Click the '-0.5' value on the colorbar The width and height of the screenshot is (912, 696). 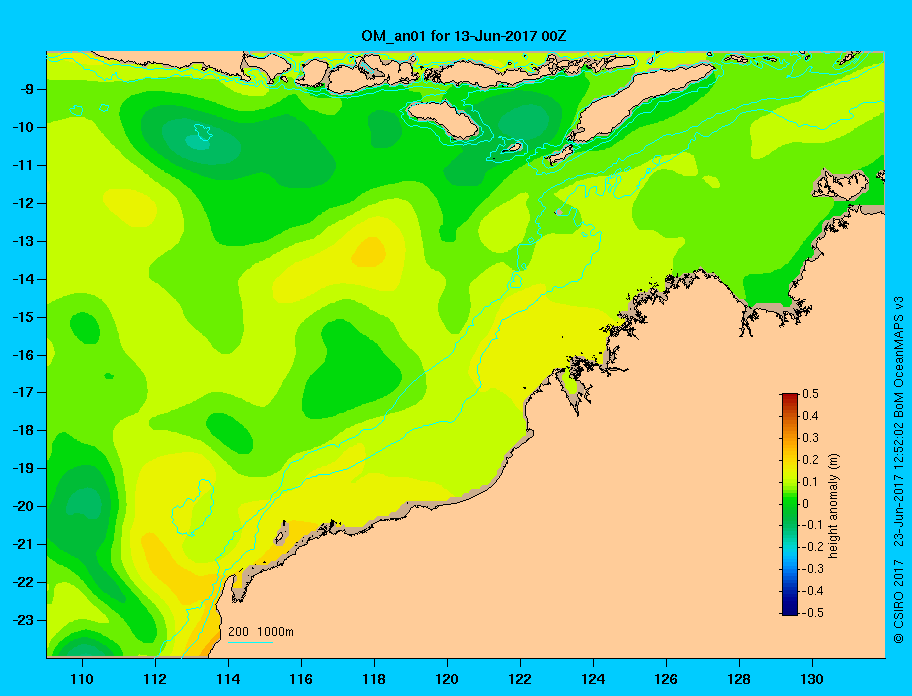coord(813,613)
